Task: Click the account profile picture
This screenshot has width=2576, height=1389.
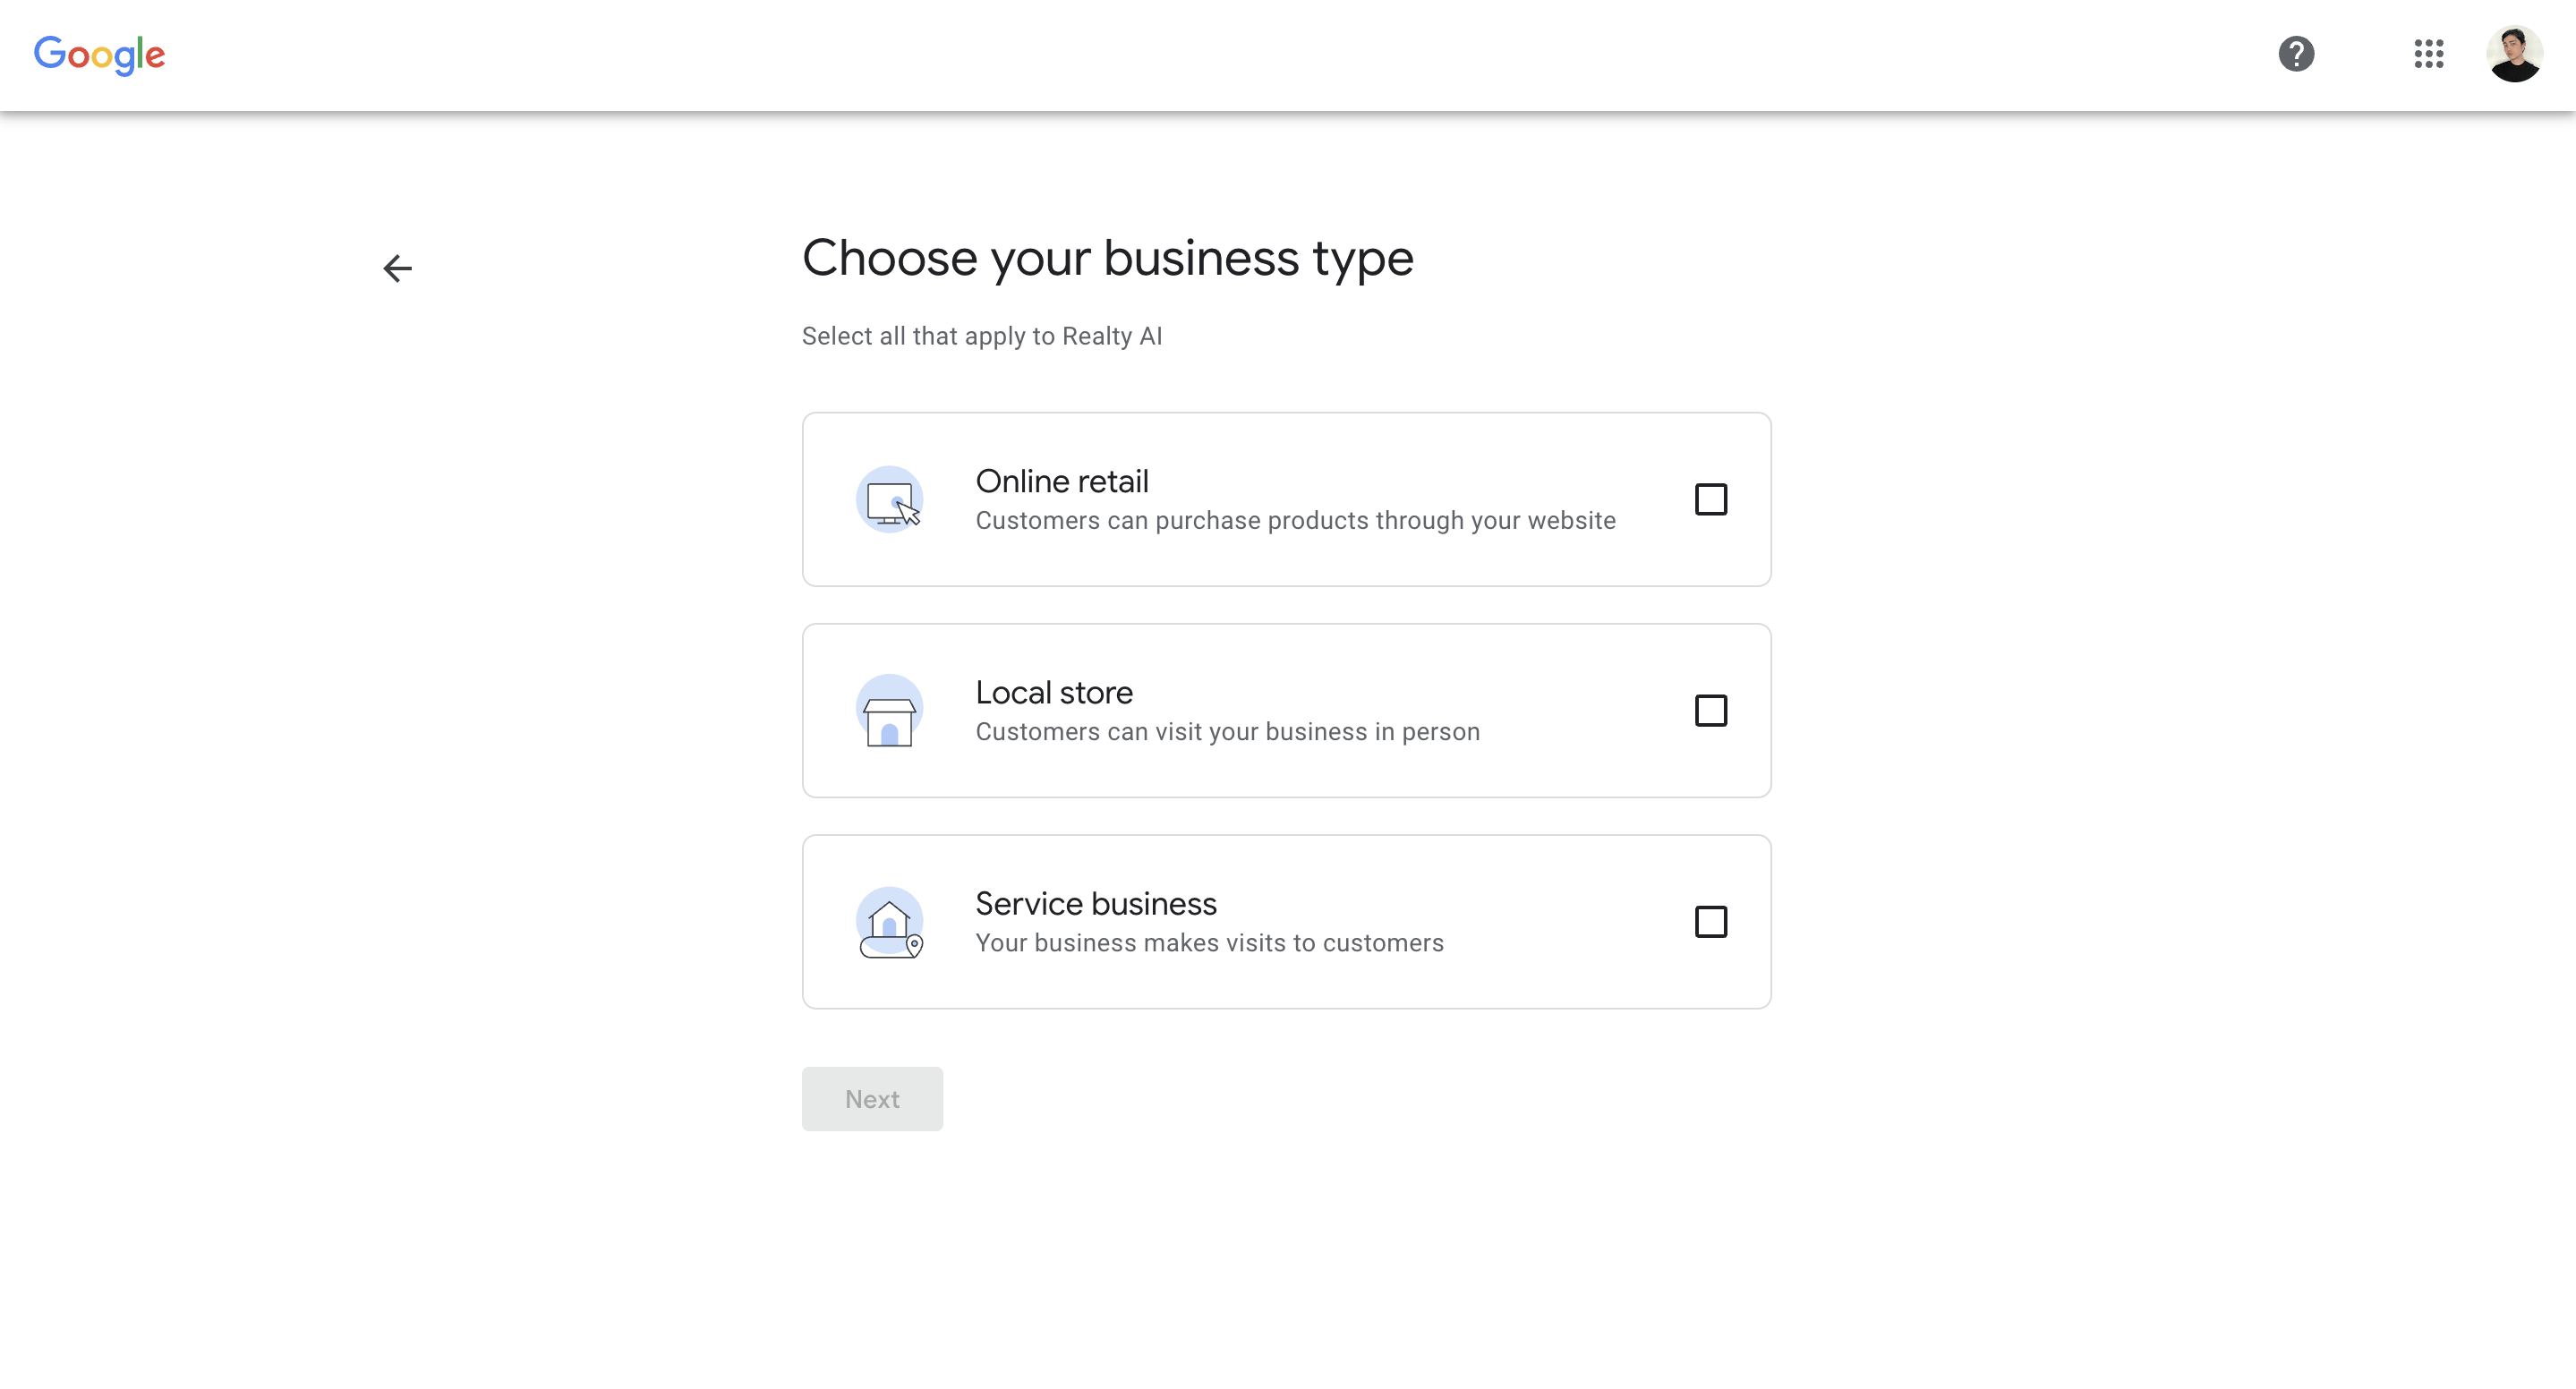Action: click(2514, 54)
